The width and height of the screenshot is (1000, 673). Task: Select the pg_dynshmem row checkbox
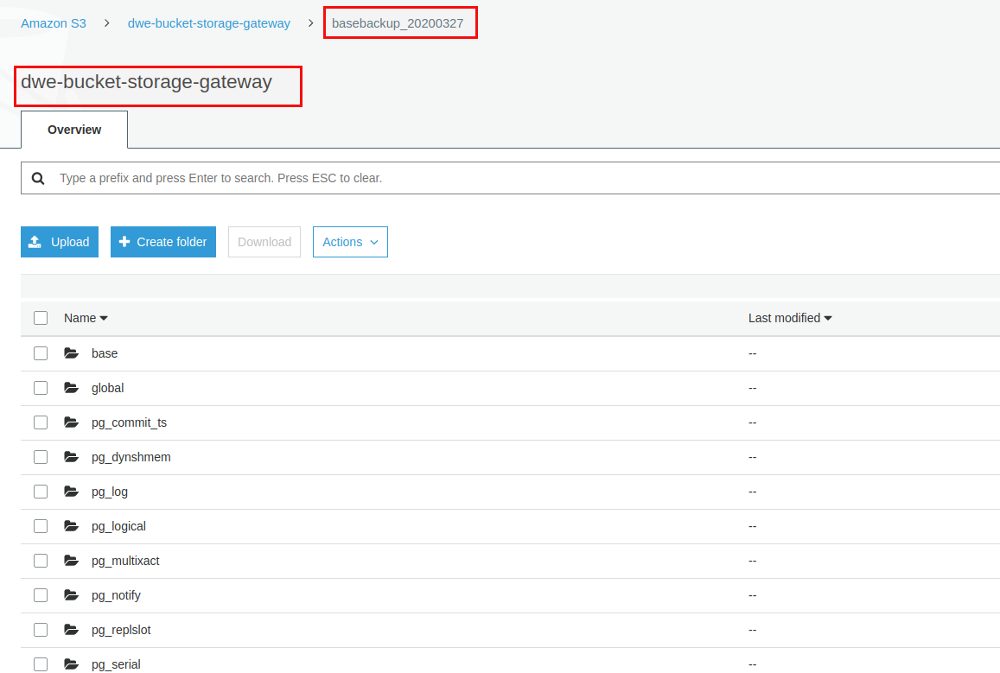click(x=41, y=457)
